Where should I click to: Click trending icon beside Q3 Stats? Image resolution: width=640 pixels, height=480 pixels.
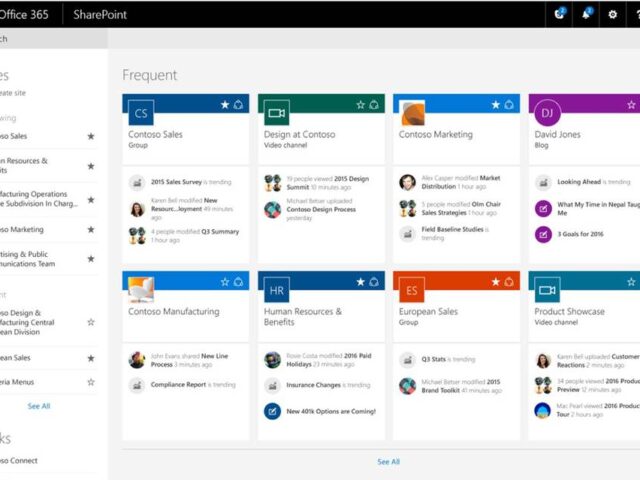click(x=407, y=360)
